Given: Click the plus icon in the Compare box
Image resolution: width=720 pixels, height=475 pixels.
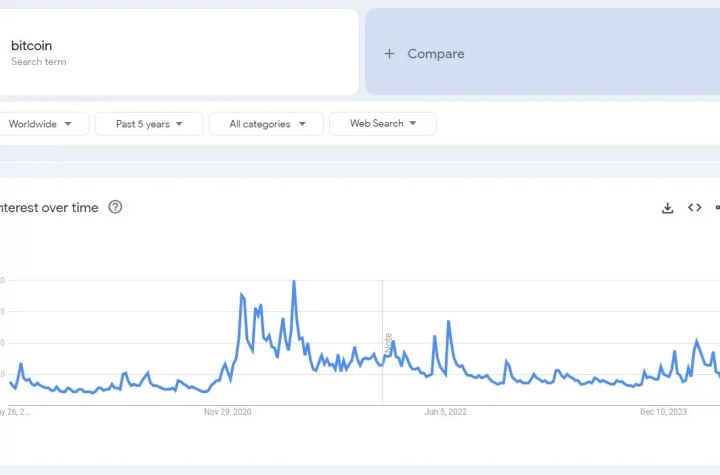Looking at the screenshot, I should tap(389, 54).
